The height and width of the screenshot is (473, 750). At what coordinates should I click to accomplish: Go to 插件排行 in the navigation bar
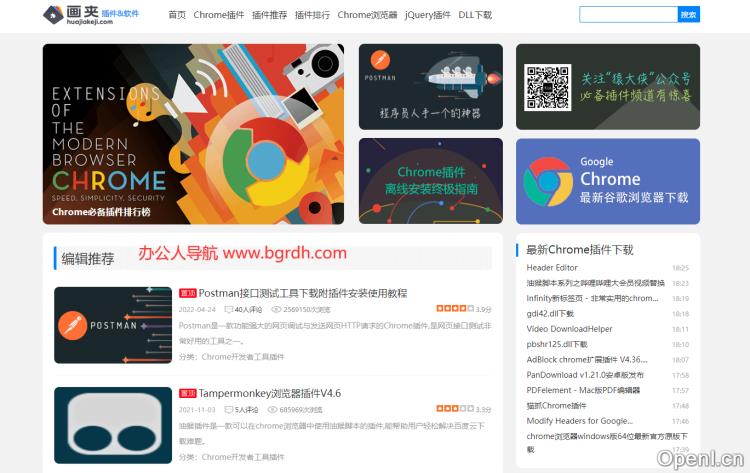tap(311, 15)
